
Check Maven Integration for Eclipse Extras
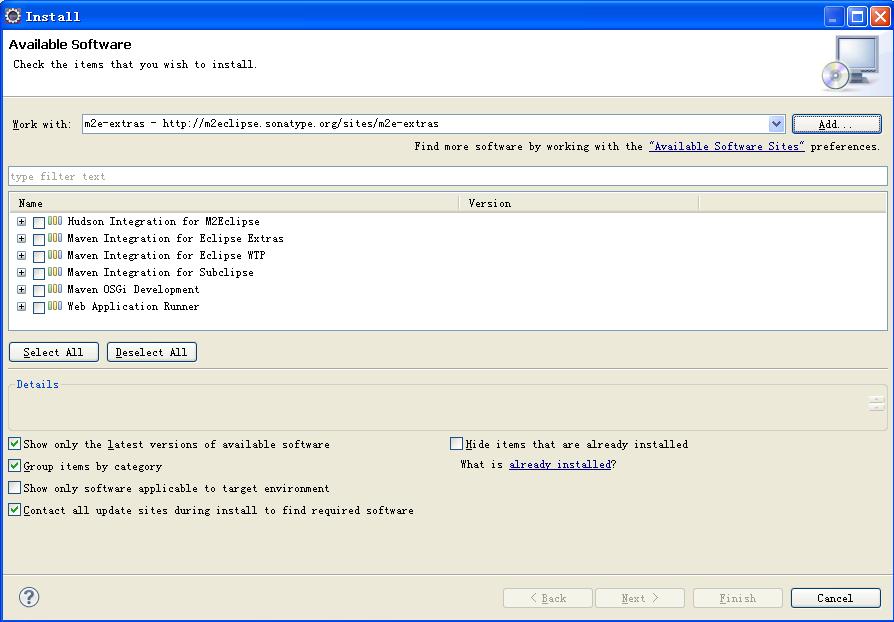click(39, 239)
